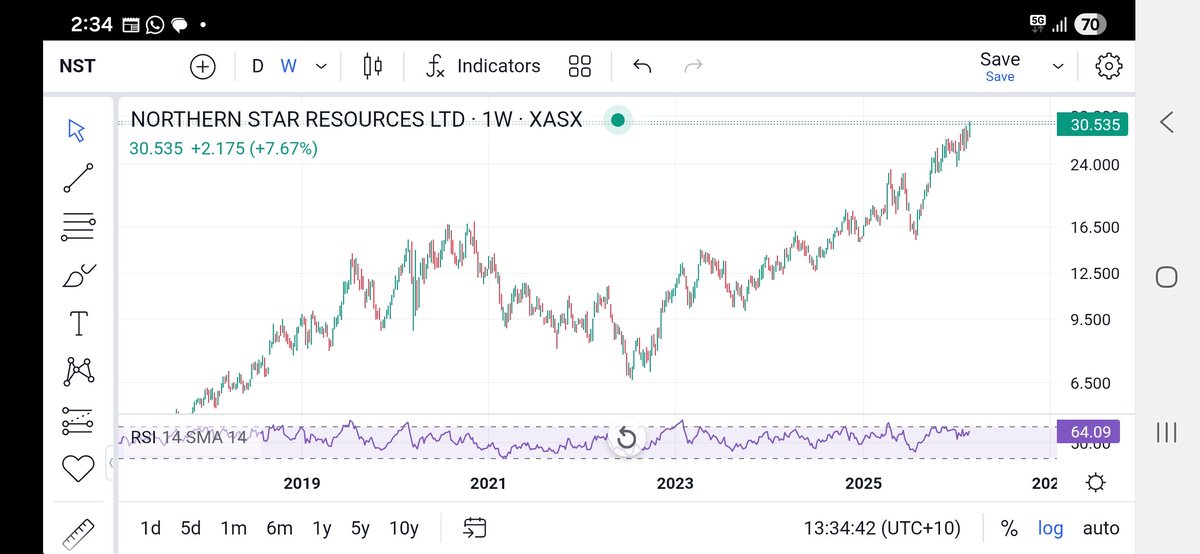The height and width of the screenshot is (554, 1200).
Task: Click the green market status dot
Action: [618, 120]
